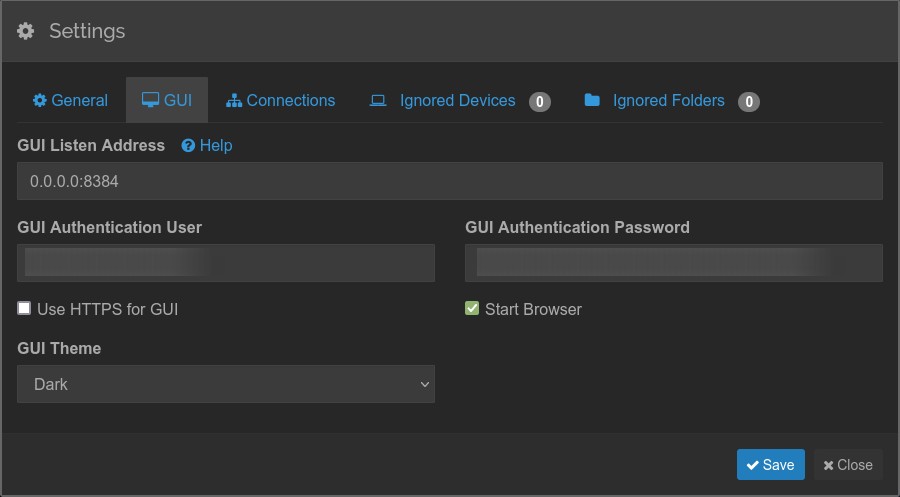The height and width of the screenshot is (497, 900).
Task: Uncheck the Start Browser checkbox
Action: [472, 309]
